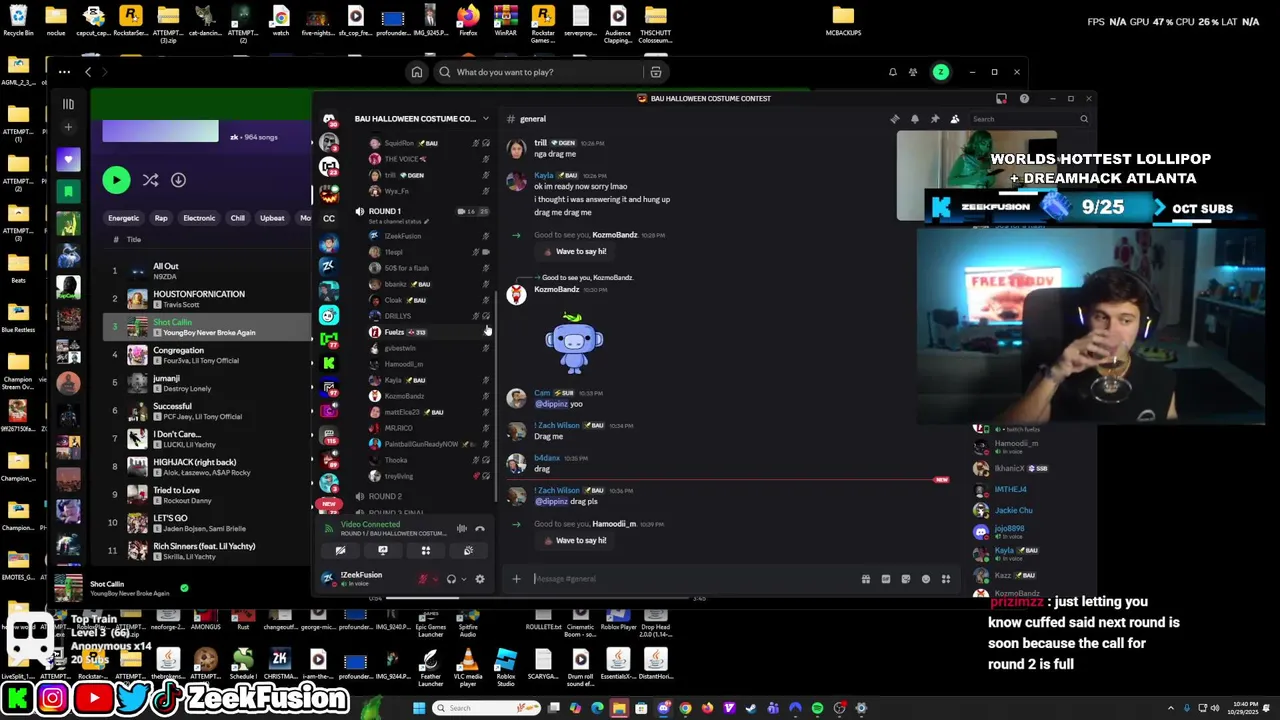Image resolution: width=1280 pixels, height=720 pixels.
Task: Start an activity in voice panel
Action: click(426, 550)
